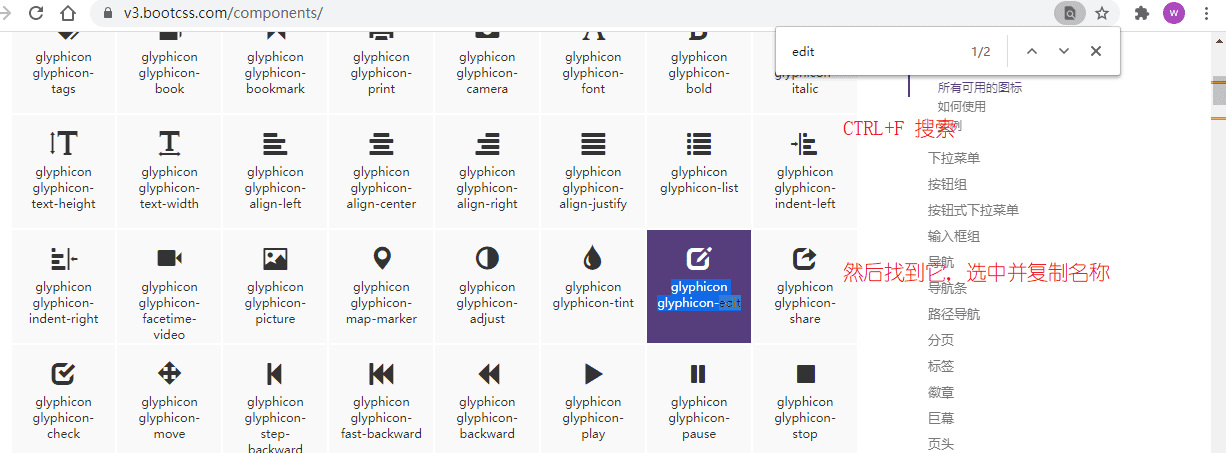Select the glyphicon-tint droplet icon
The height and width of the screenshot is (453, 1226).
pos(593,259)
